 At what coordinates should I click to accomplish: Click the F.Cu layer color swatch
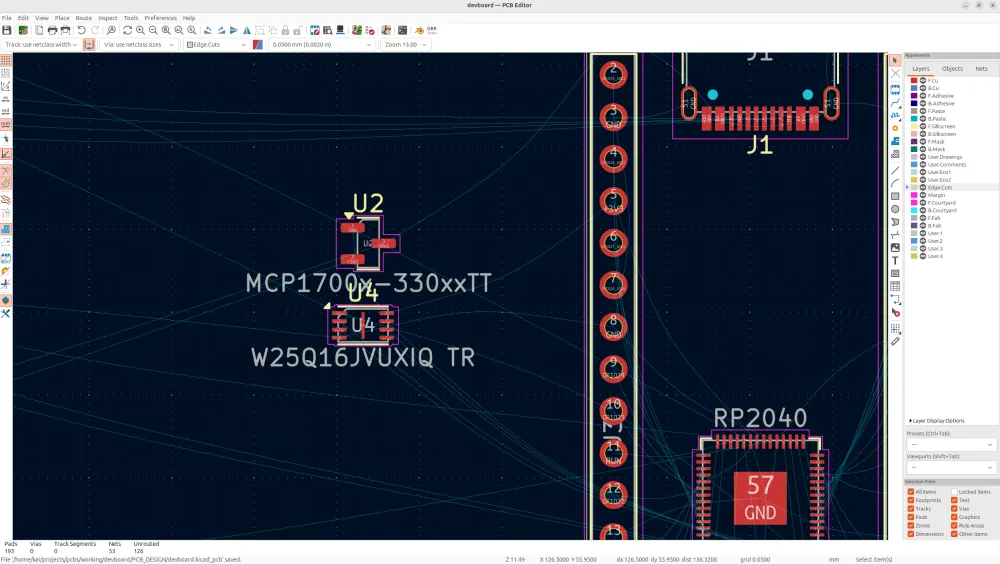coord(914,80)
